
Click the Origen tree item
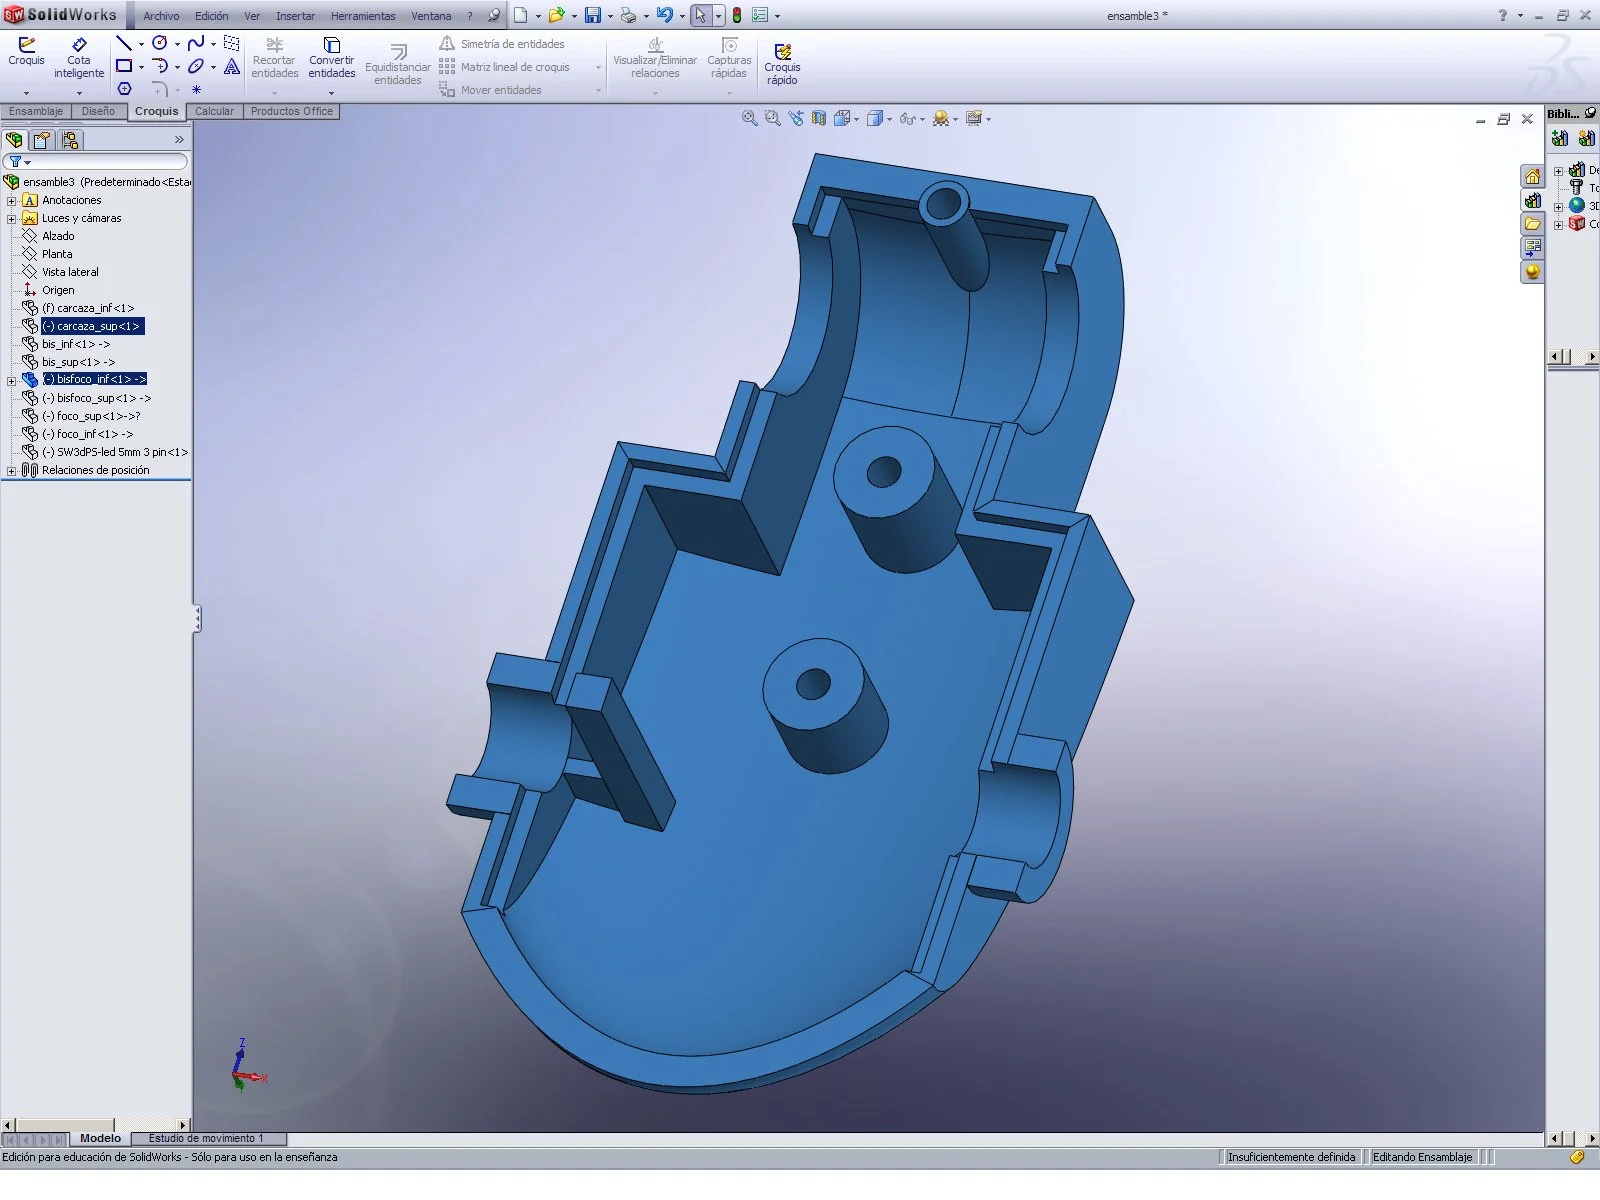pyautogui.click(x=58, y=290)
